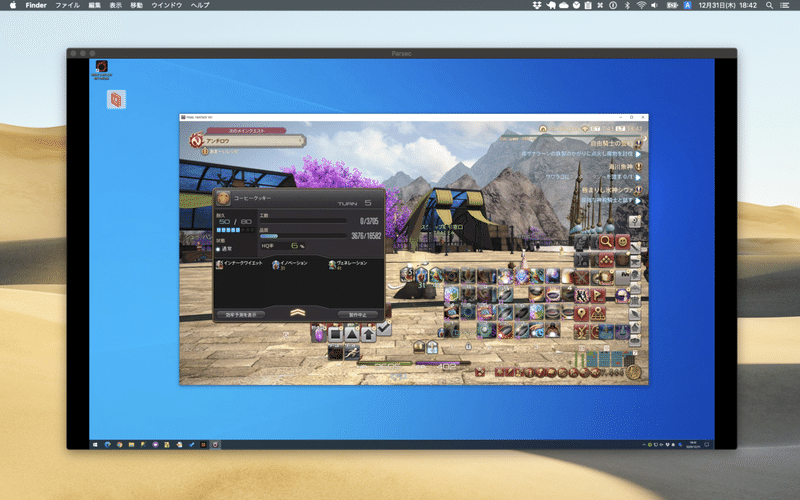Image resolution: width=800 pixels, height=500 pixels.
Task: Click the purple crystal hotbar icon
Action: tap(319, 335)
